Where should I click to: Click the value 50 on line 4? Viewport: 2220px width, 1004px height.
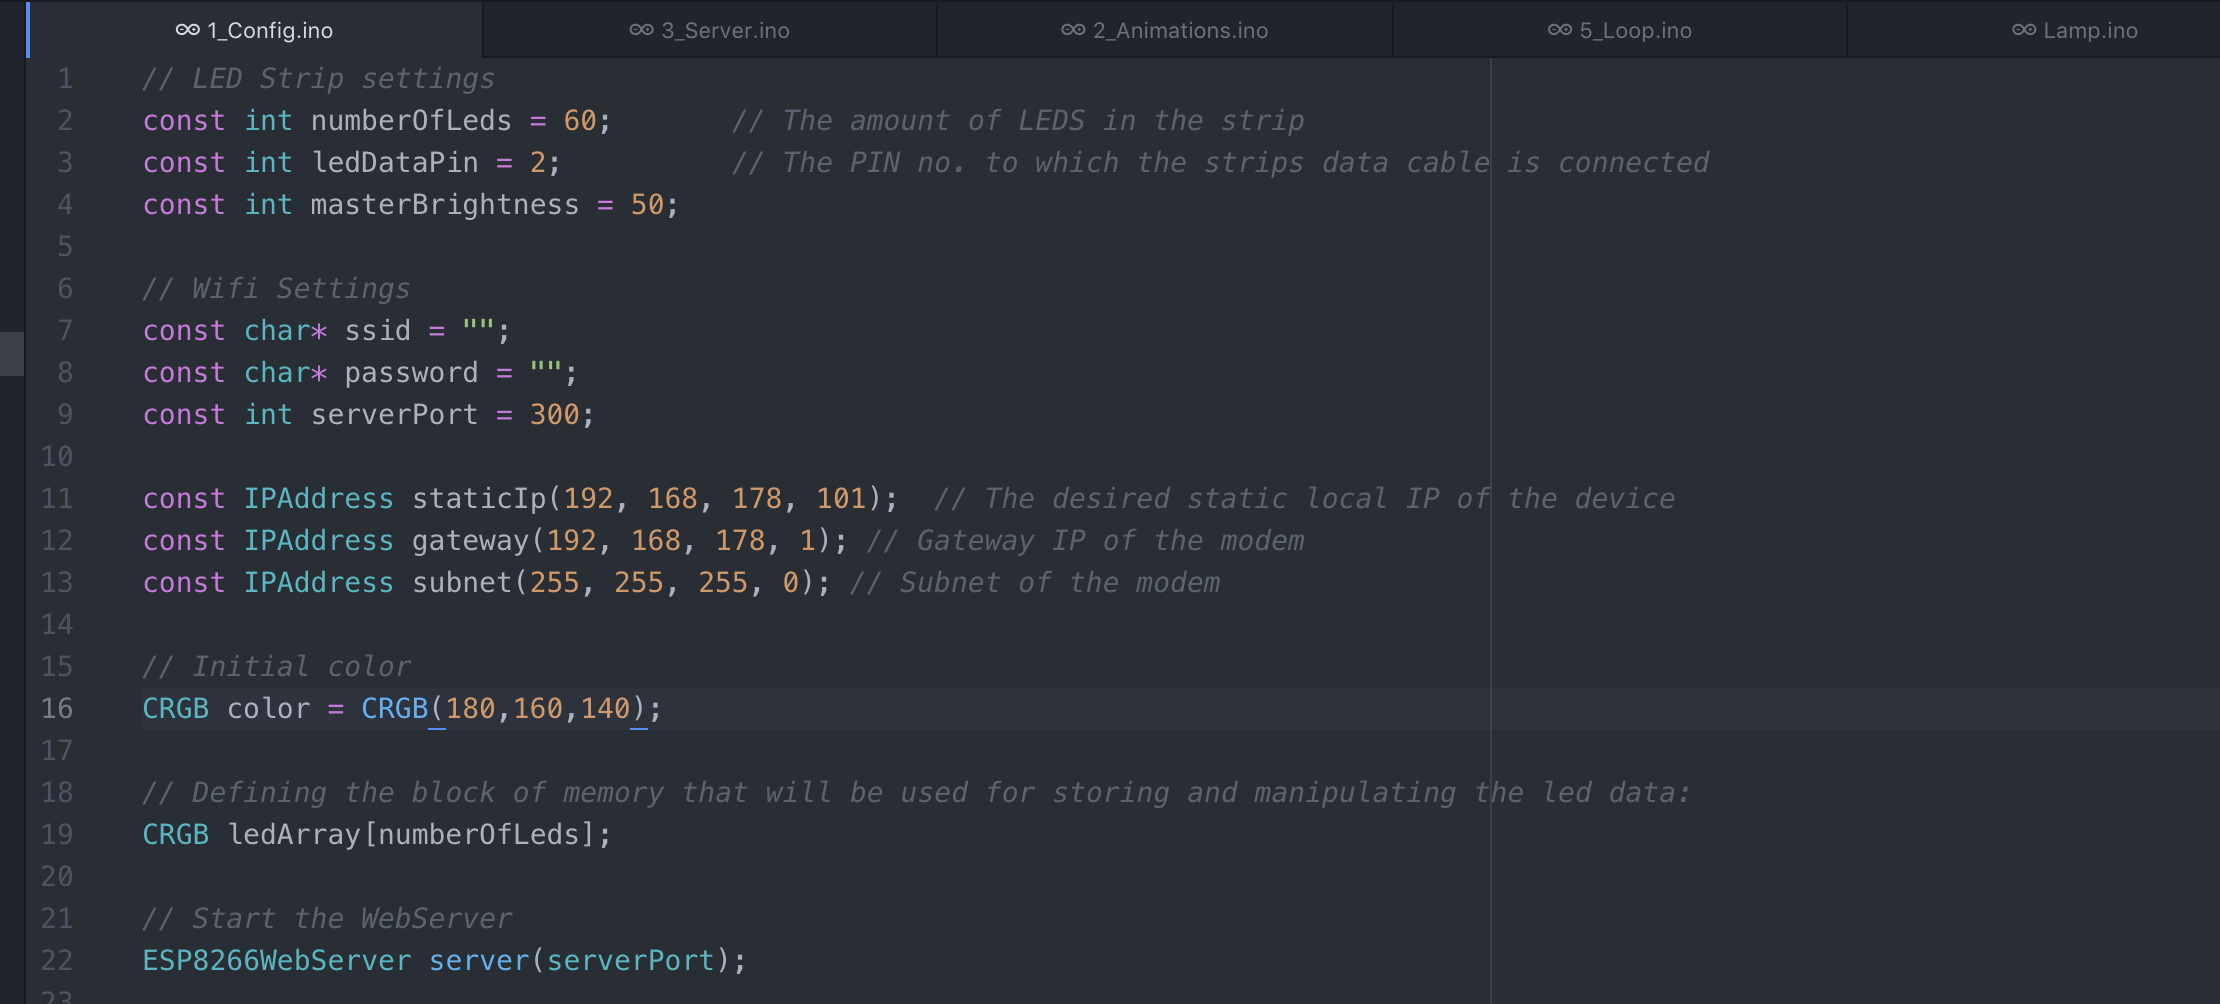647,204
